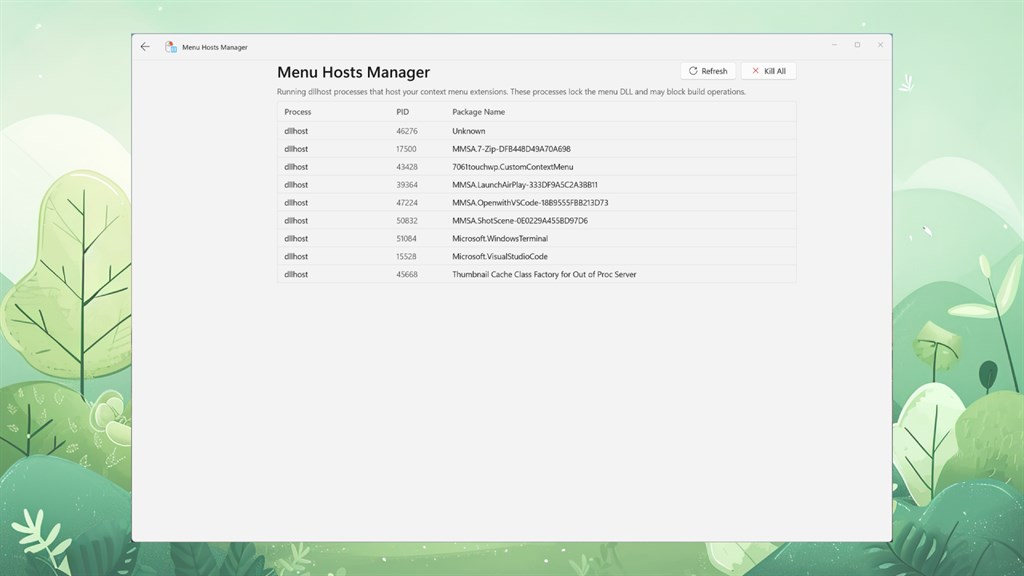The image size is (1024, 576).
Task: Select the MMSA.OpenwithVSCode package entry
Action: [530, 202]
